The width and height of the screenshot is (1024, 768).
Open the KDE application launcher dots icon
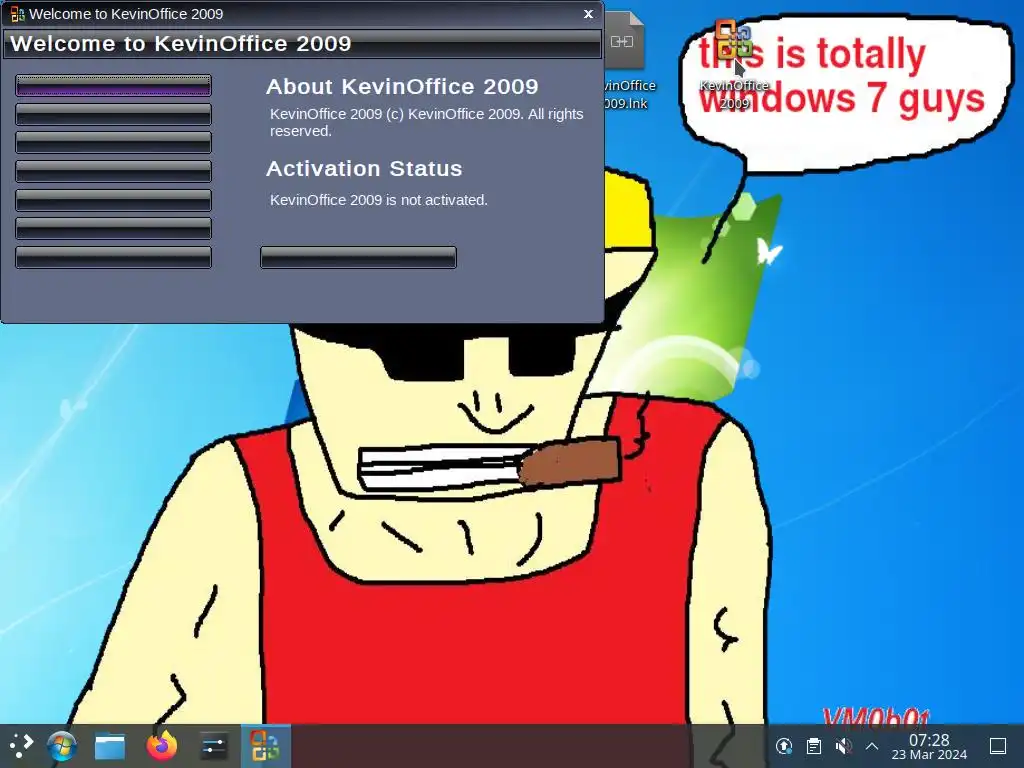(21, 745)
